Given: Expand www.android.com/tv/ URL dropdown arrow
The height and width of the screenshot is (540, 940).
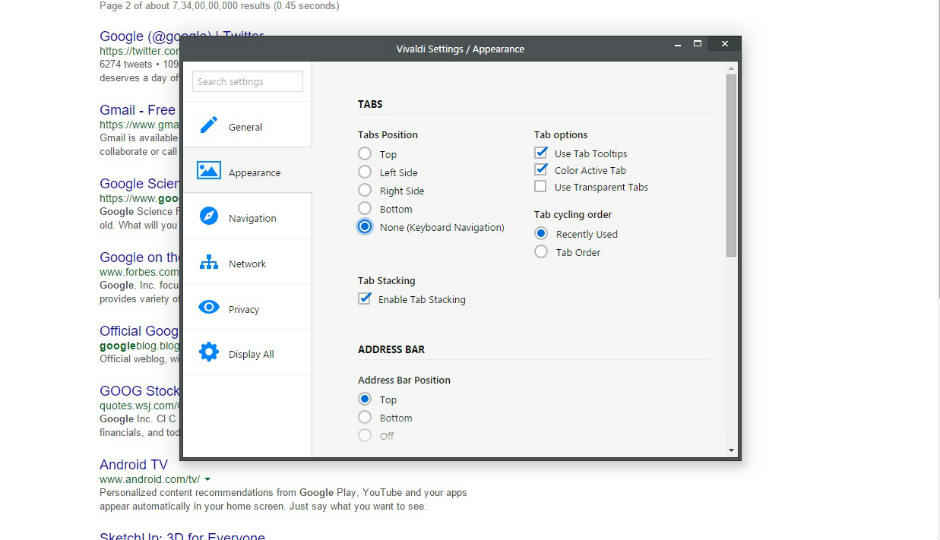Looking at the screenshot, I should [207, 479].
